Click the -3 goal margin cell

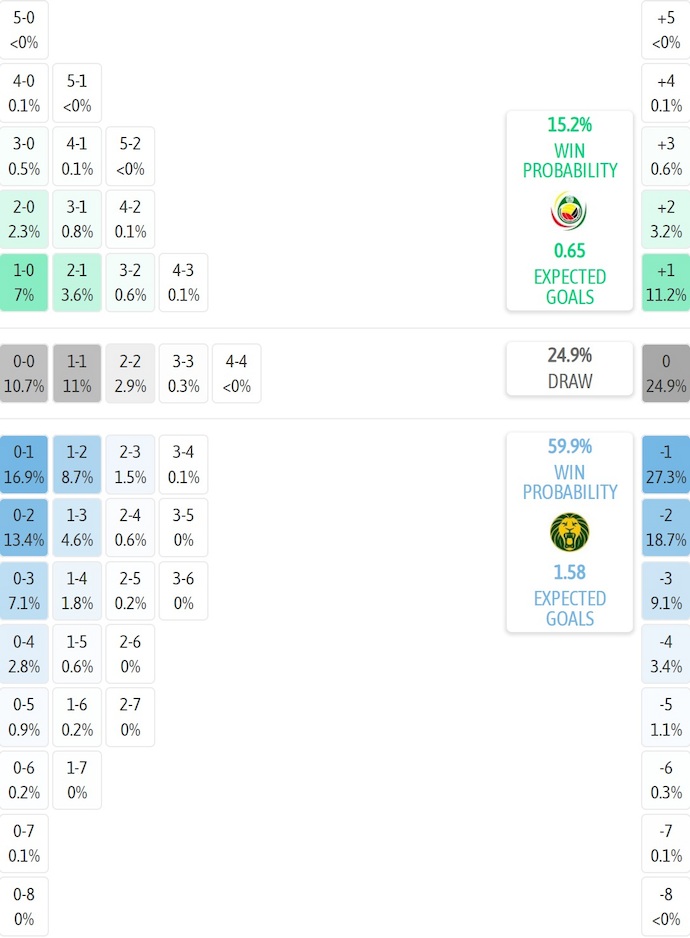[666, 591]
